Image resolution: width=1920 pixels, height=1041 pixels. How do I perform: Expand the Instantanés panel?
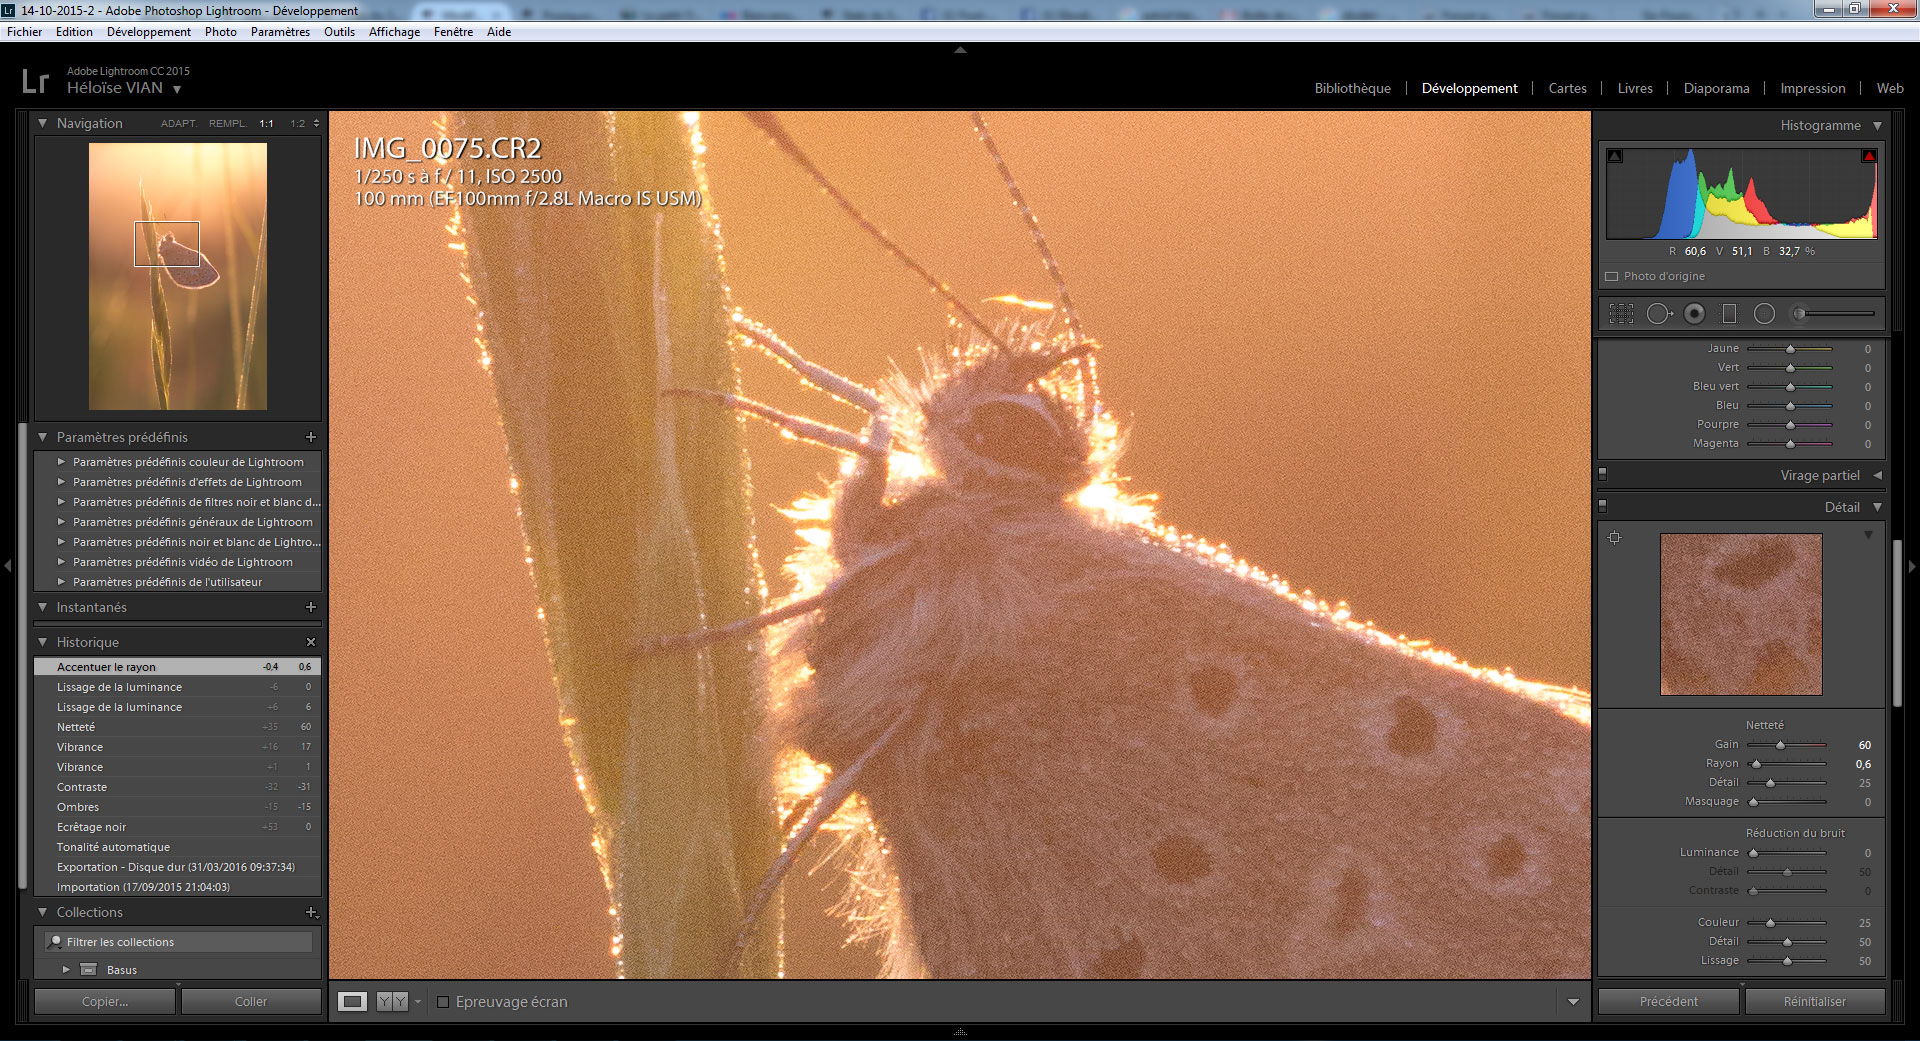tap(43, 607)
